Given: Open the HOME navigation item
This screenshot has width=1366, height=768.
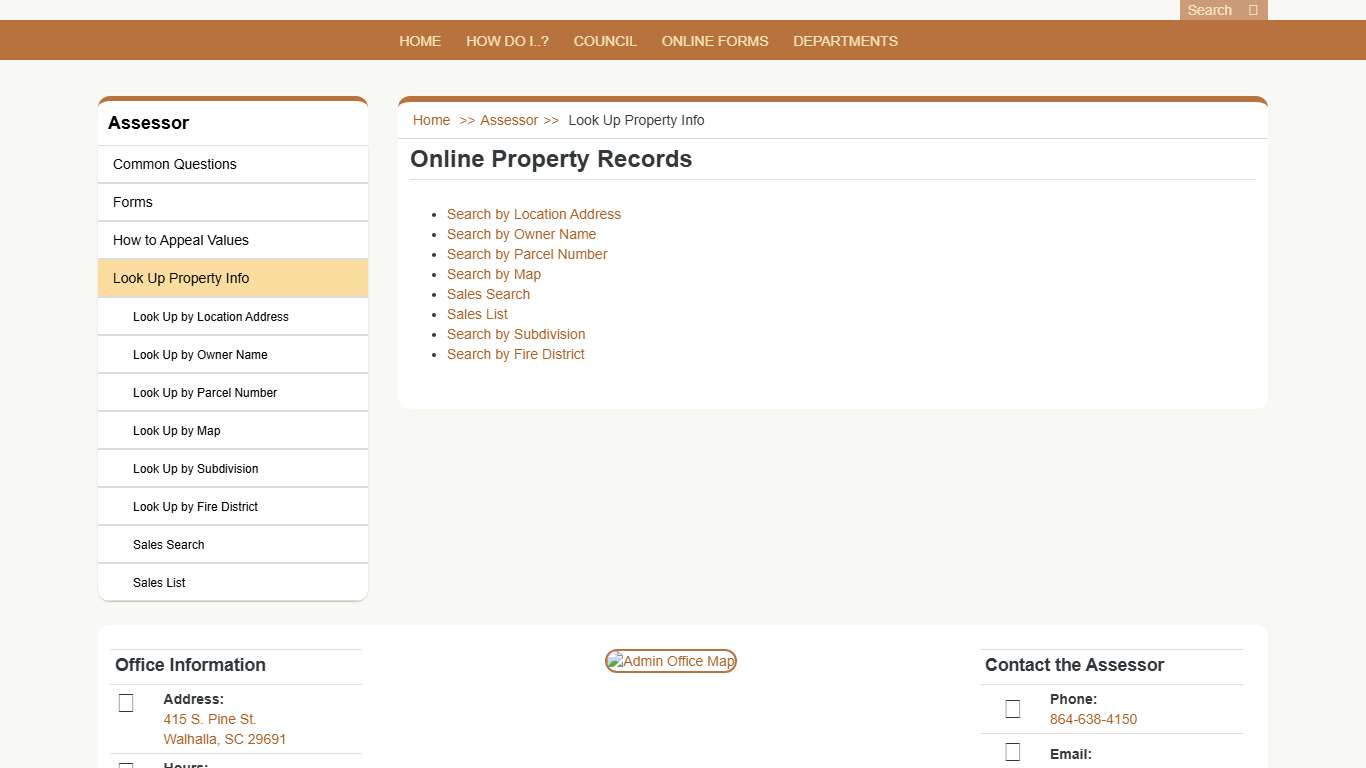Looking at the screenshot, I should pyautogui.click(x=420, y=41).
